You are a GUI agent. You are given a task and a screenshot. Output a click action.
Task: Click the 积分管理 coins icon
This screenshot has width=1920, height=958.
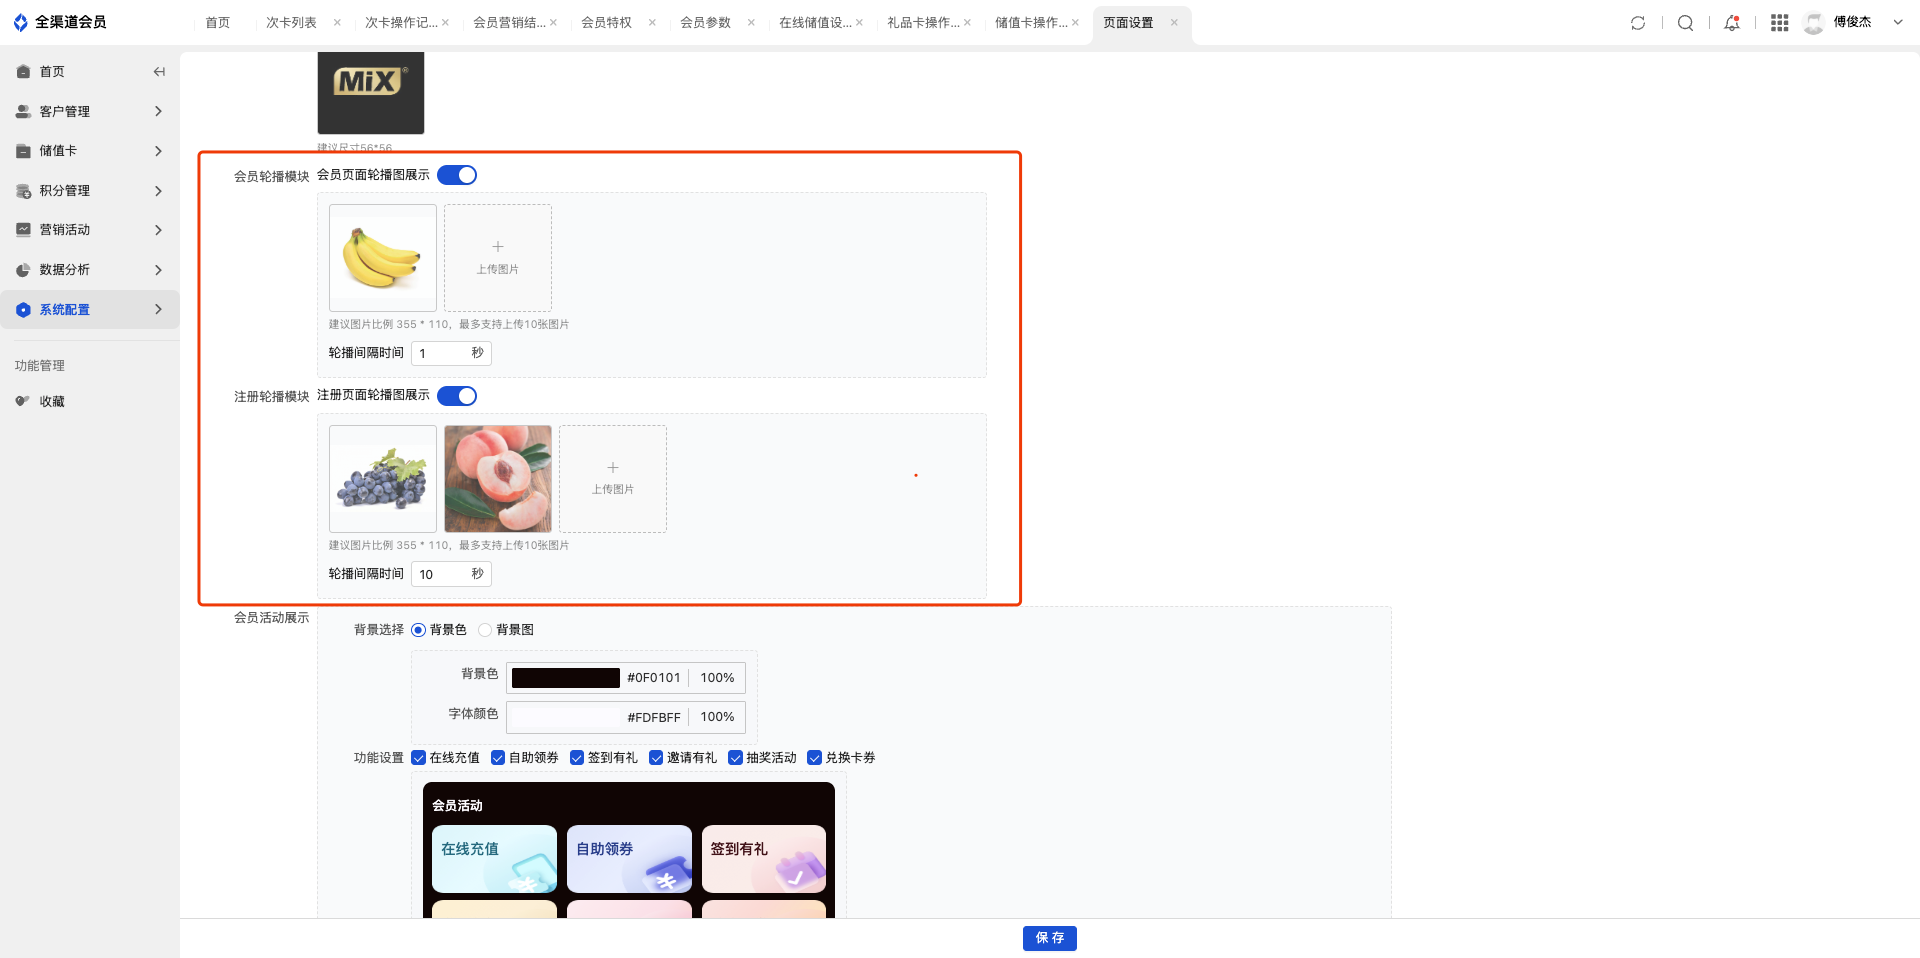[23, 191]
